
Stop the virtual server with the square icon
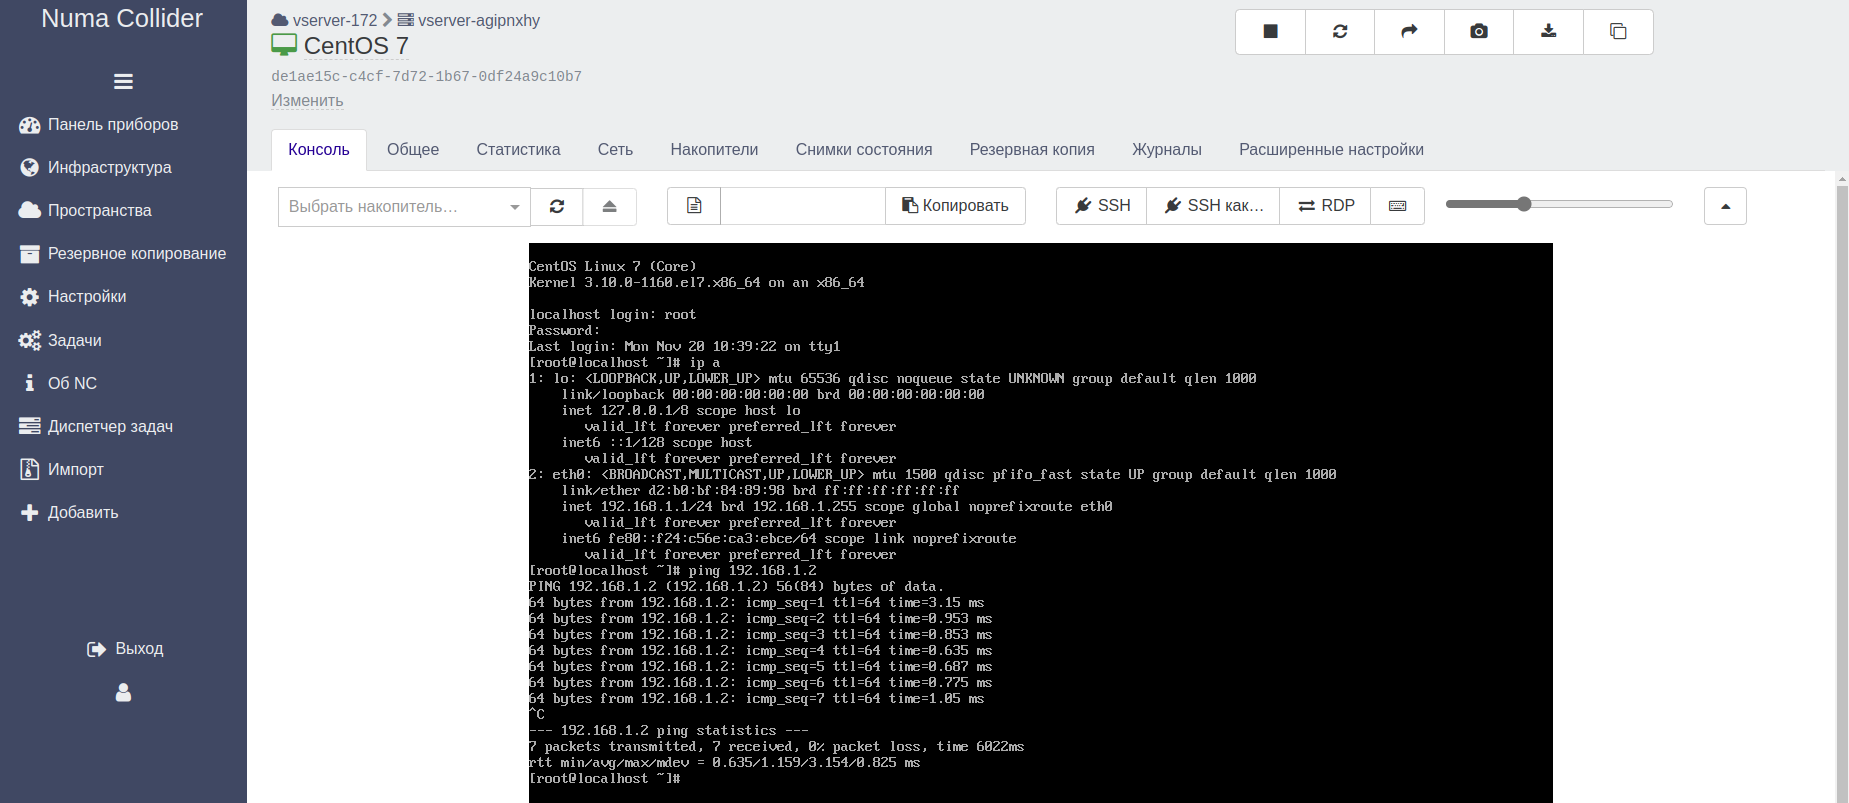1270,32
